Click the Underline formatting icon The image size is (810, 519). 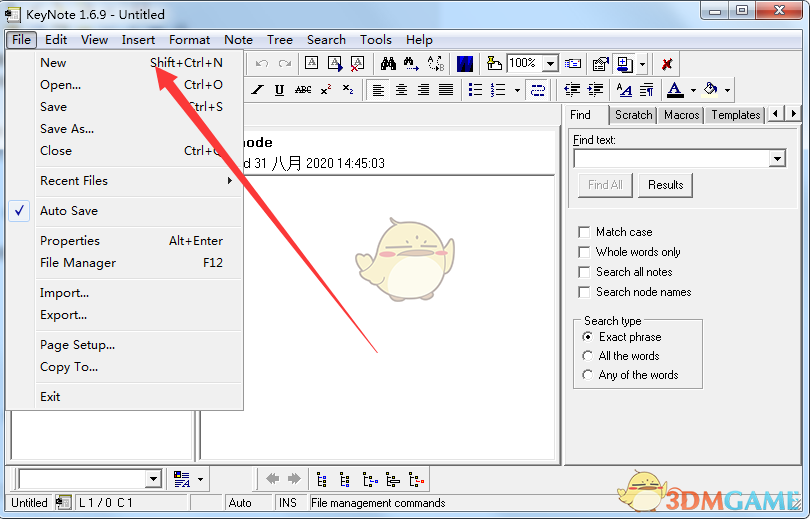[279, 90]
